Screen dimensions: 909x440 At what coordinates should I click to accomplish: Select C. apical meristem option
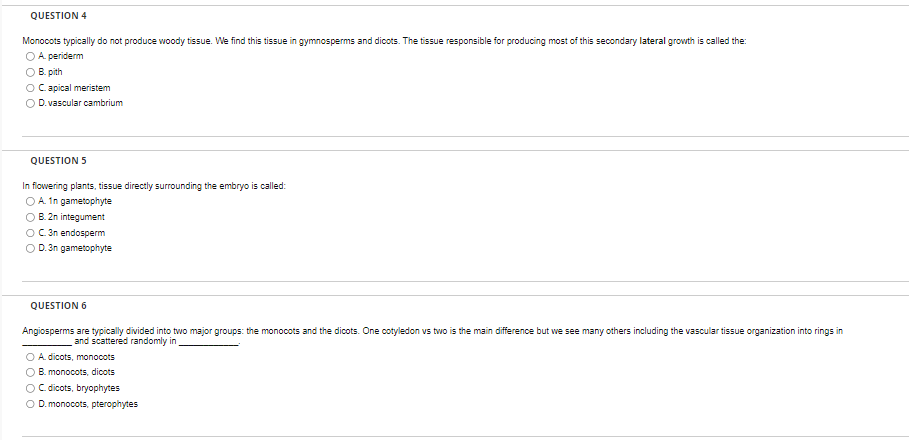tap(30, 88)
